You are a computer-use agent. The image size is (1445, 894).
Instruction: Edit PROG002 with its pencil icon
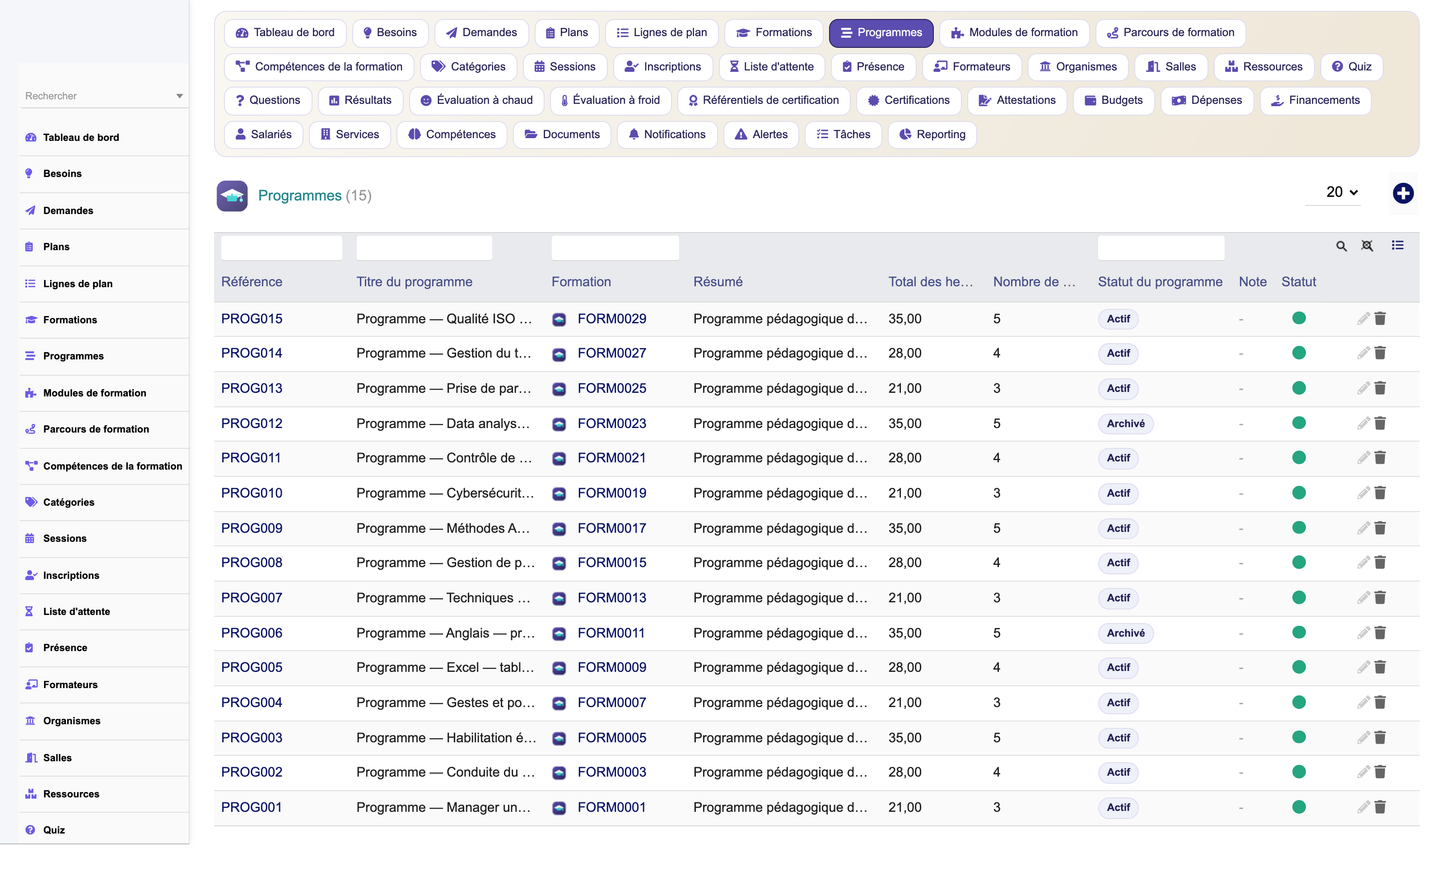pos(1363,772)
